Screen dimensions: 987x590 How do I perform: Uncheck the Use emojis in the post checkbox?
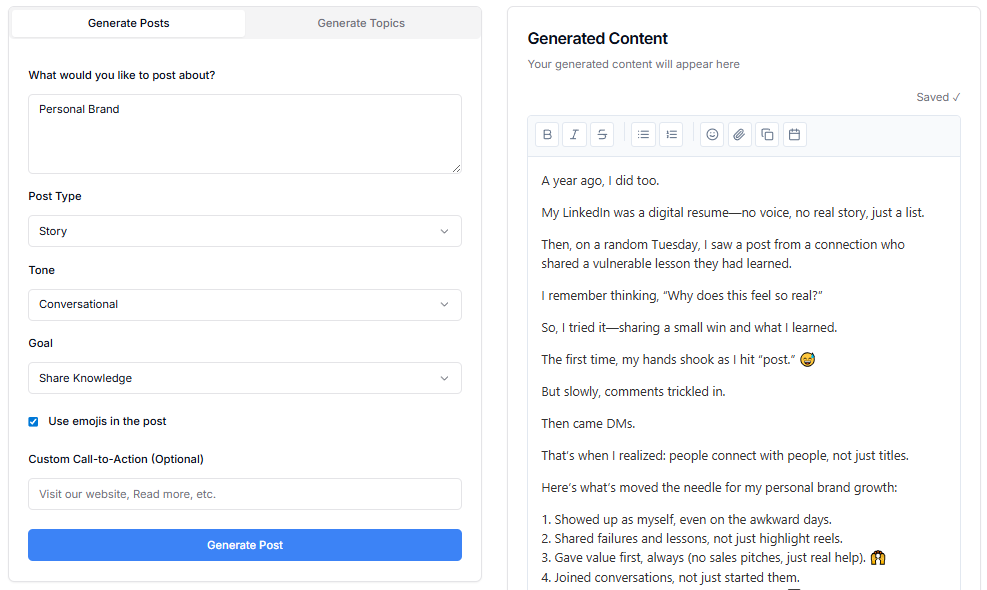point(34,422)
